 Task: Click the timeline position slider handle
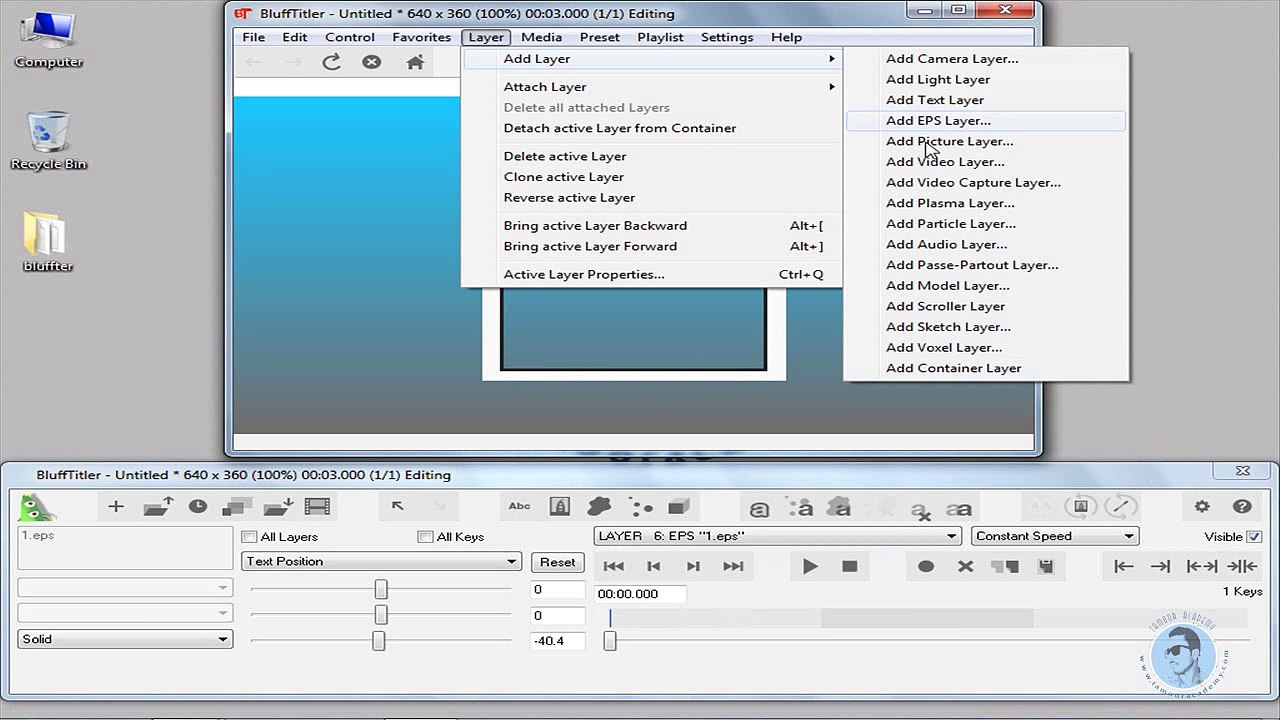(x=610, y=641)
